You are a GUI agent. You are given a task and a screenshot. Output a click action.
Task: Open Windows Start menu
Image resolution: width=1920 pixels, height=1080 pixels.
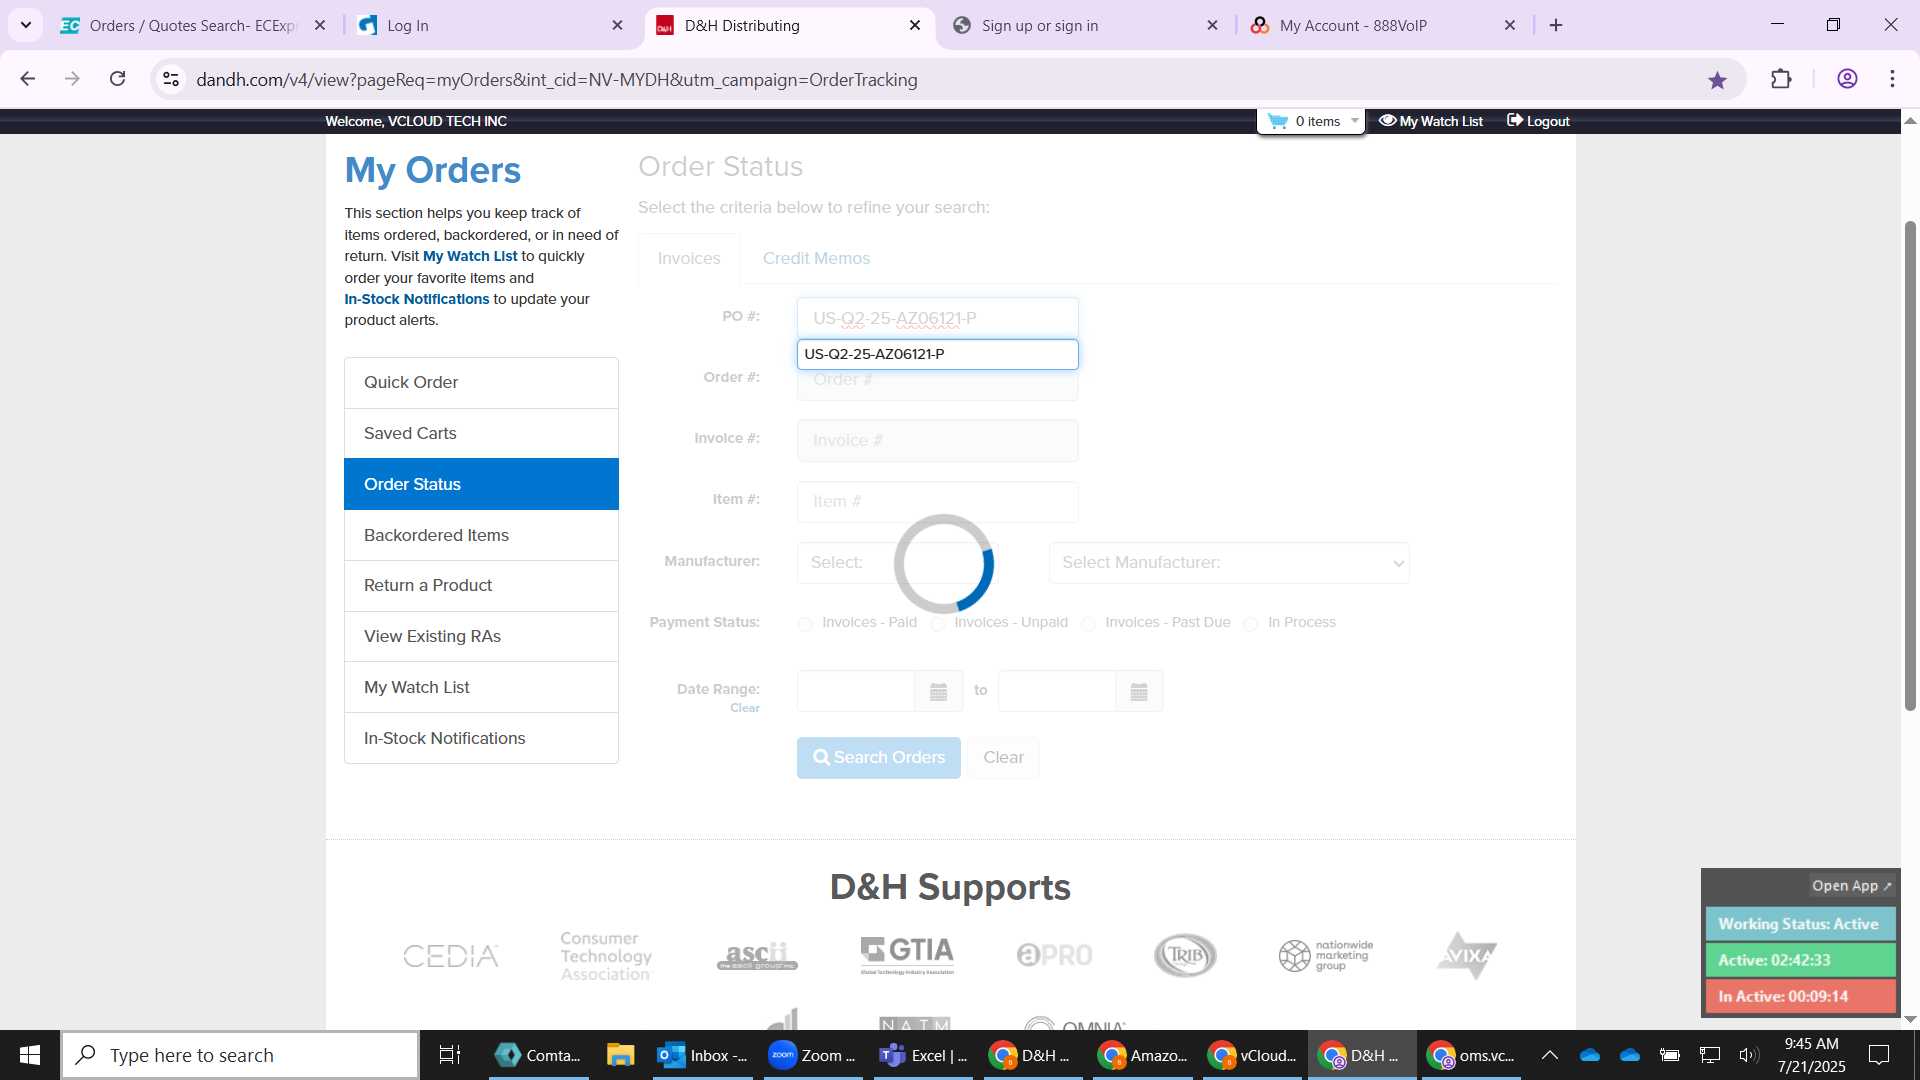(30, 1055)
